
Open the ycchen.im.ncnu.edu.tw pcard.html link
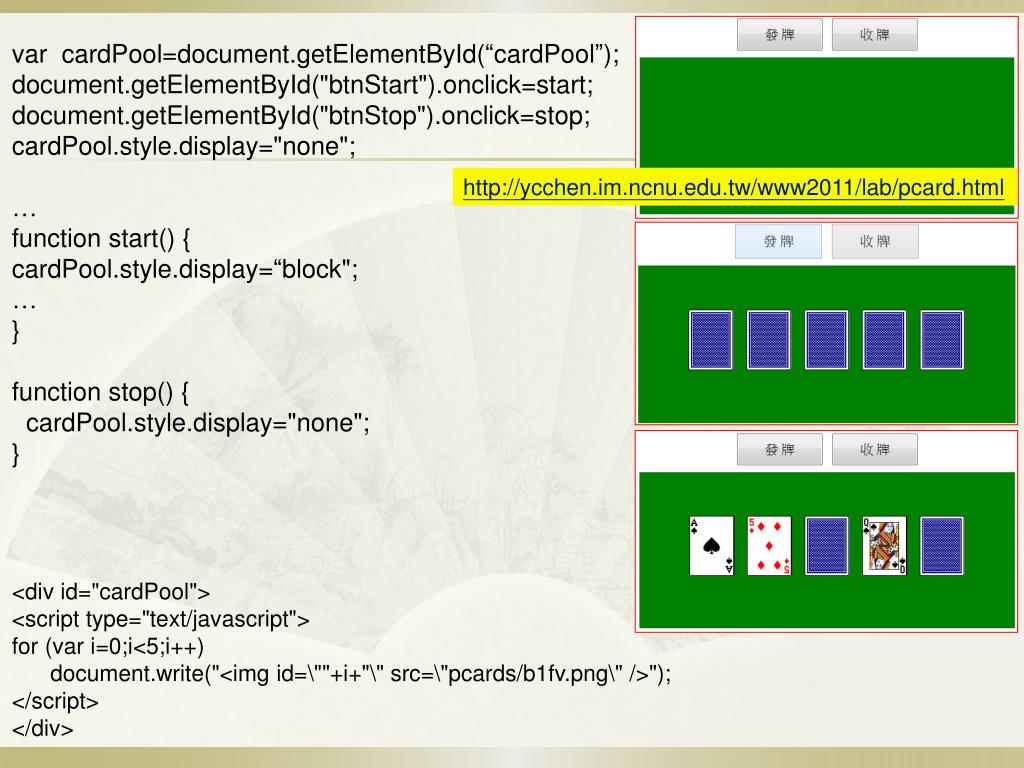733,188
